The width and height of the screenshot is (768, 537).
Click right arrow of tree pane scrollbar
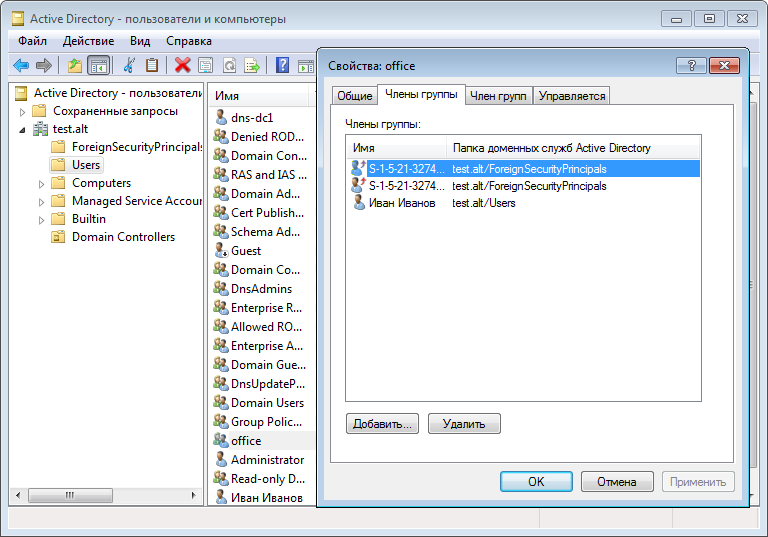point(193,495)
